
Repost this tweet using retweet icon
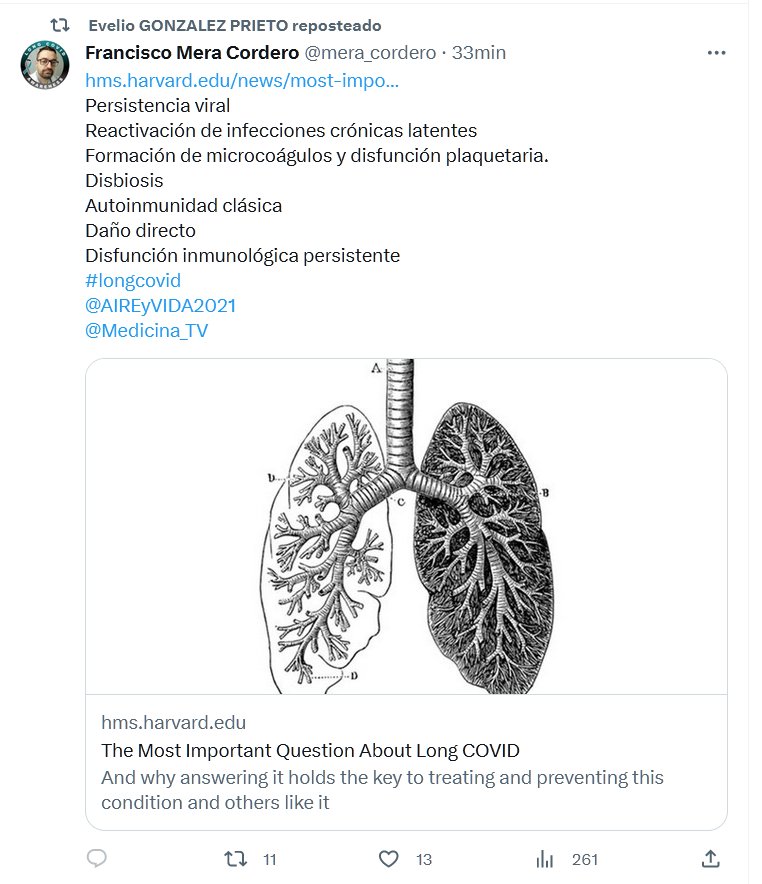[235, 859]
